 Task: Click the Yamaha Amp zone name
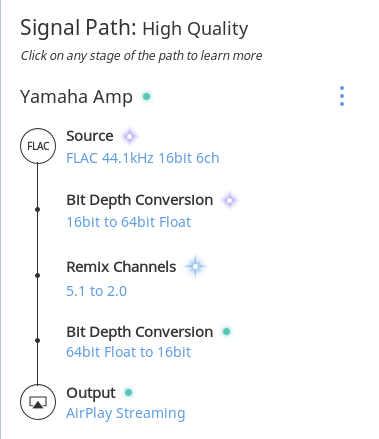tap(76, 97)
